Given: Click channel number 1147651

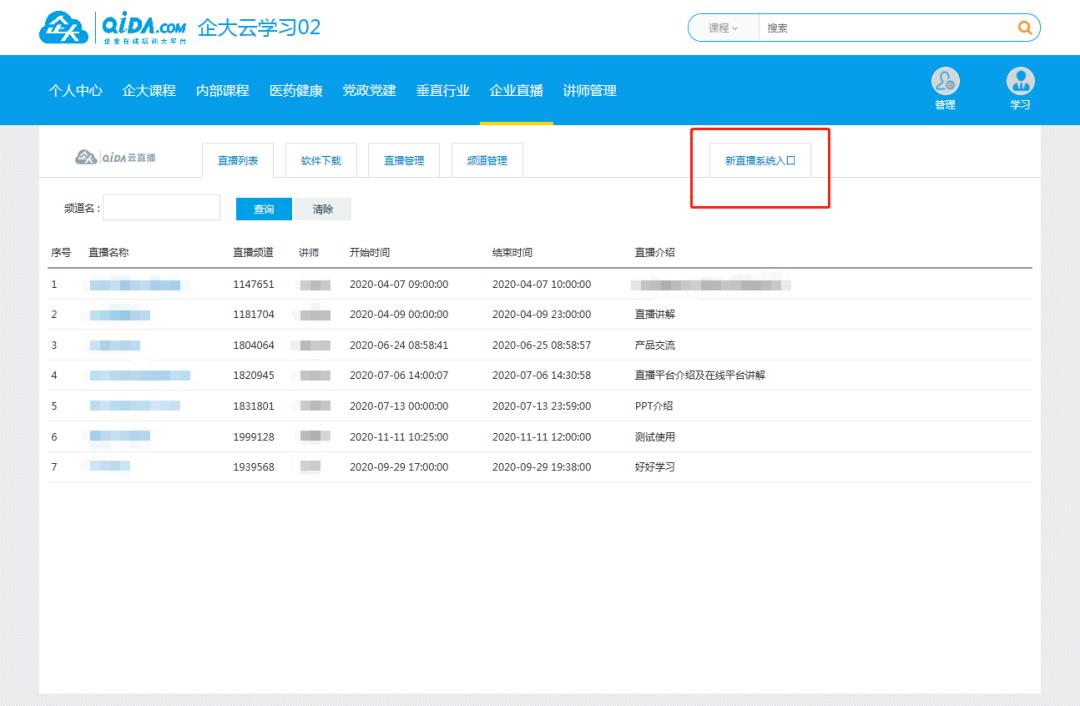Looking at the screenshot, I should [253, 284].
